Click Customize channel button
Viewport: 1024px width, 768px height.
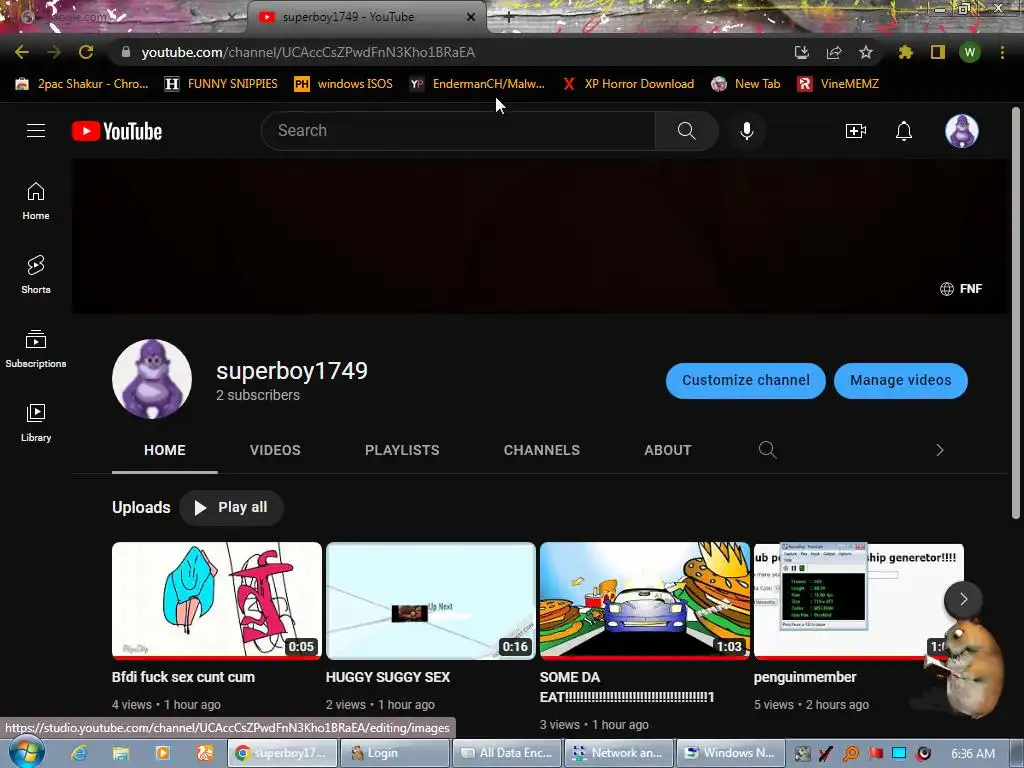(746, 380)
